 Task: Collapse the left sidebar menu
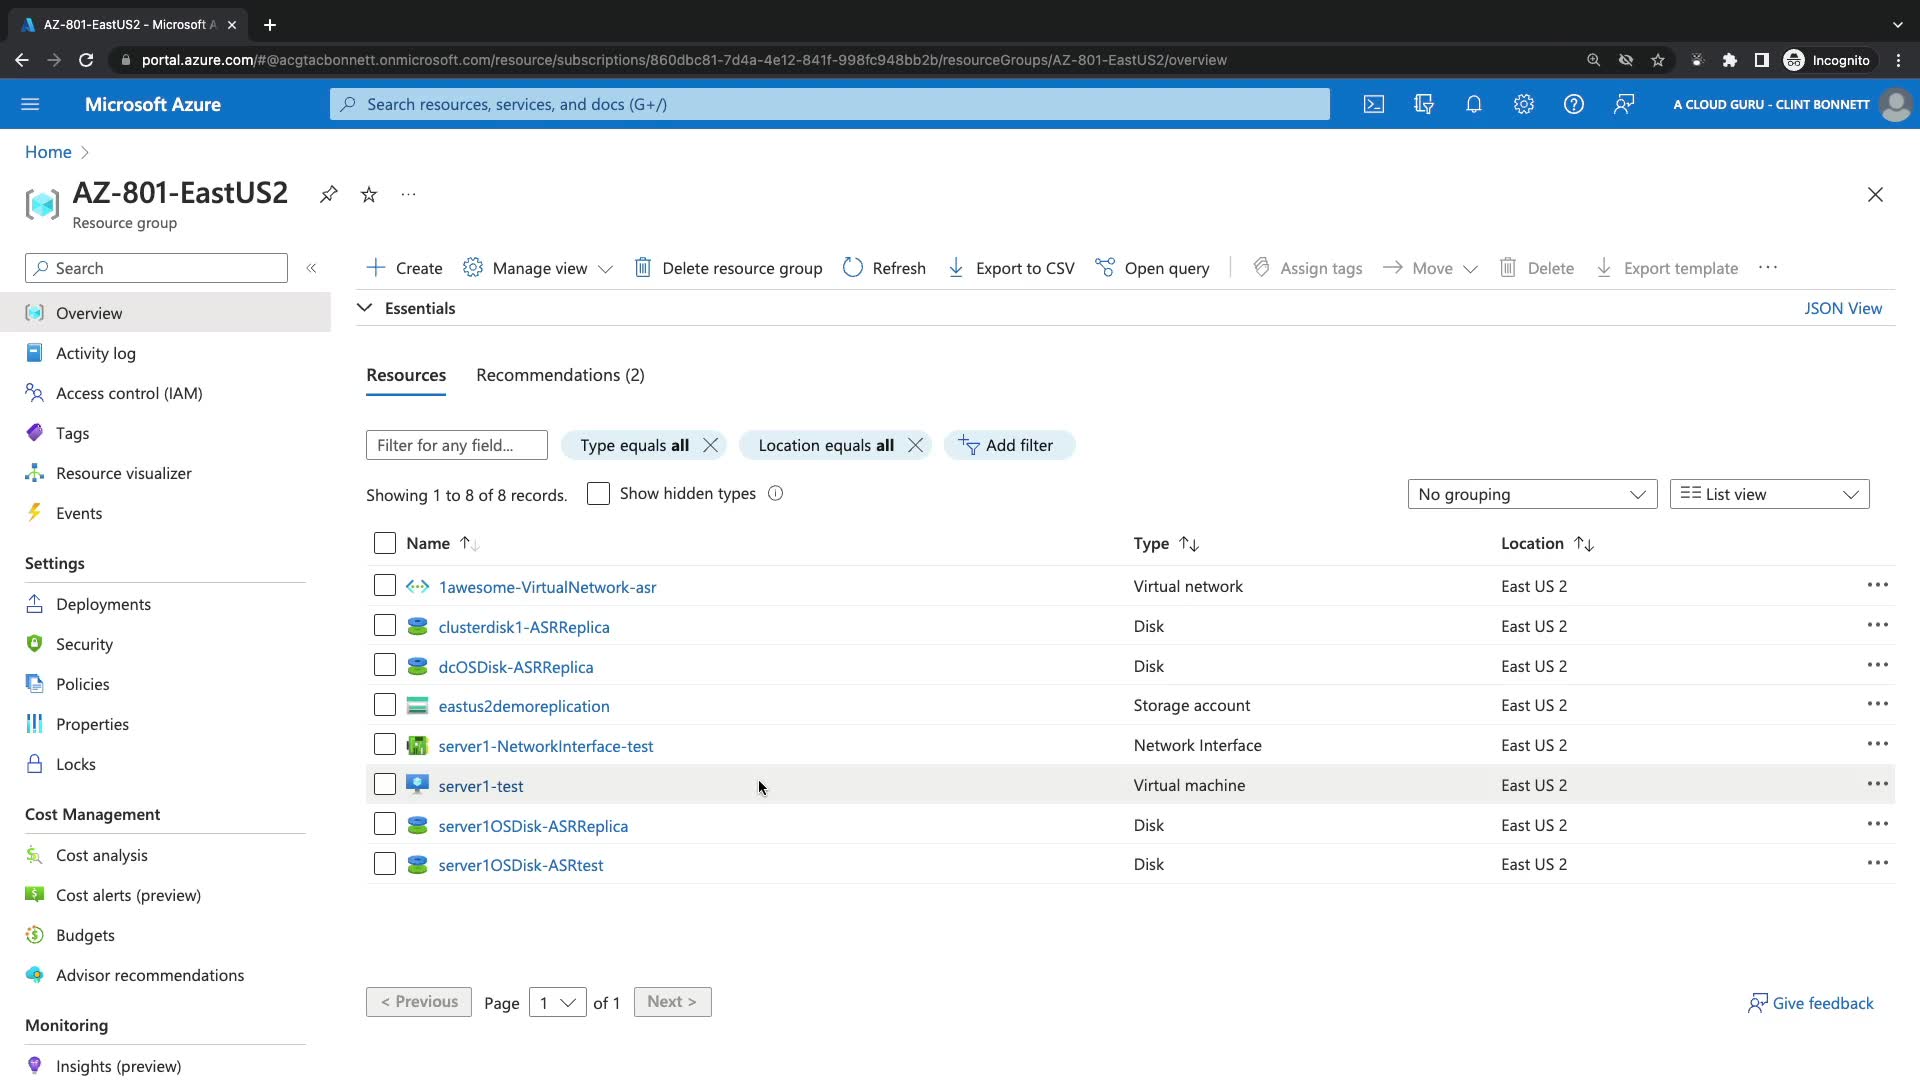click(311, 268)
